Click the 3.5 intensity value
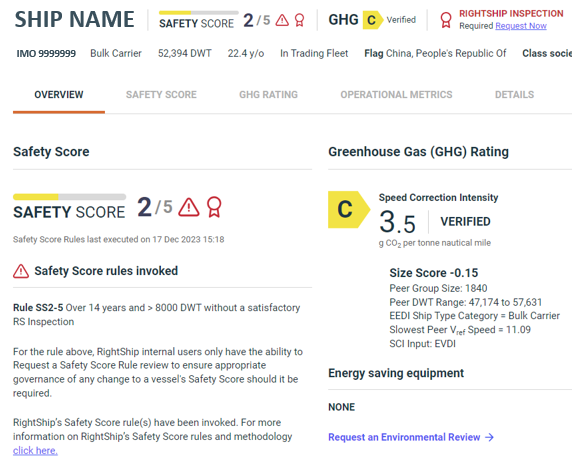 397,222
